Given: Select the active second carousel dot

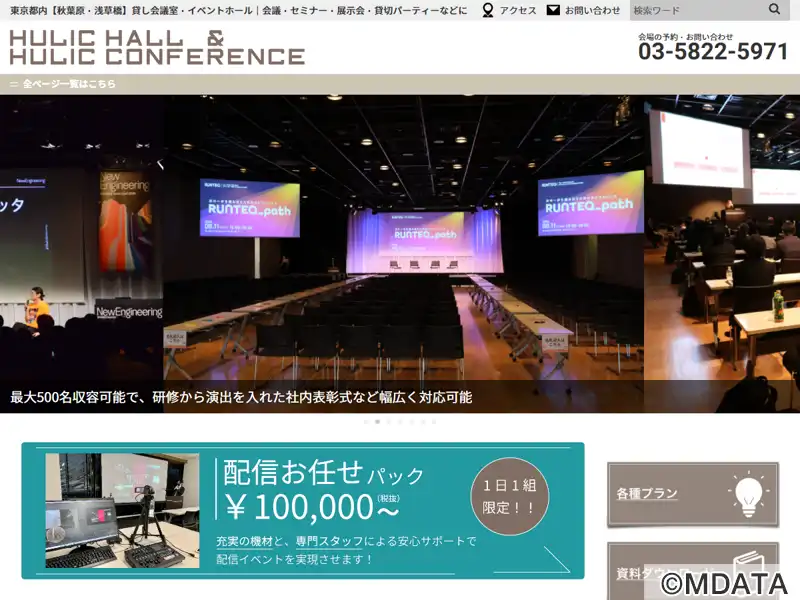Looking at the screenshot, I should (377, 422).
